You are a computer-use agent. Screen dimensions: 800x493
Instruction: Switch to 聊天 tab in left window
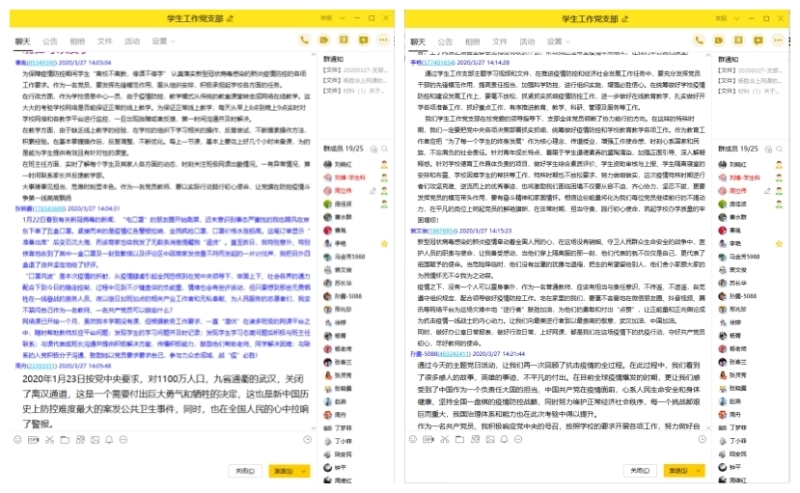click(x=22, y=41)
